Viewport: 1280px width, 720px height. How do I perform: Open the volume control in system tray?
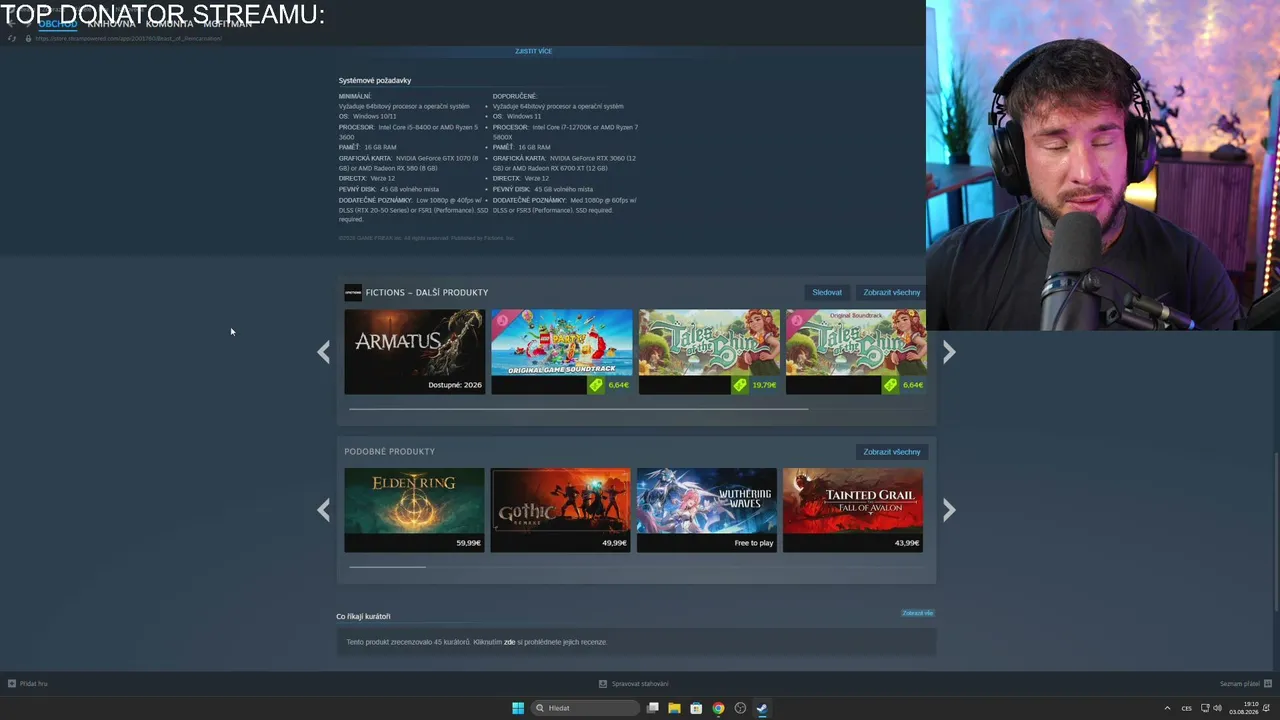(x=1217, y=708)
